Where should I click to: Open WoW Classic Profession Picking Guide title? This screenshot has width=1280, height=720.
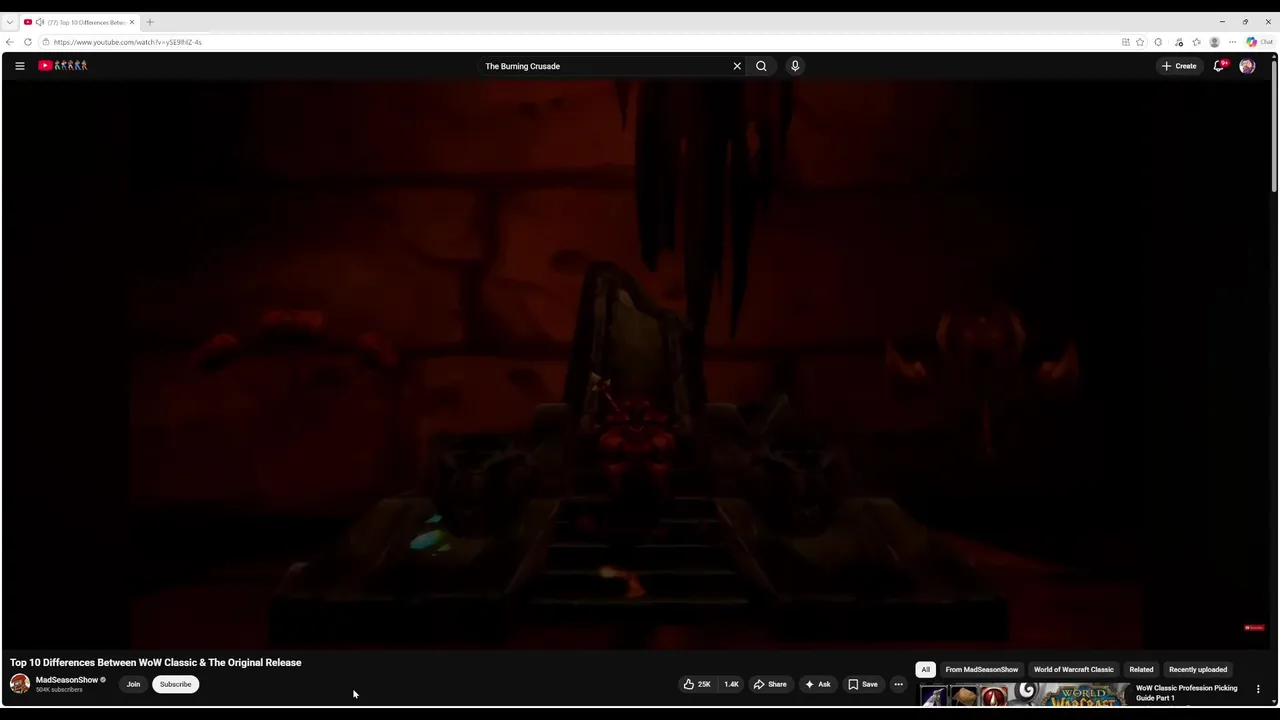coord(1186,693)
